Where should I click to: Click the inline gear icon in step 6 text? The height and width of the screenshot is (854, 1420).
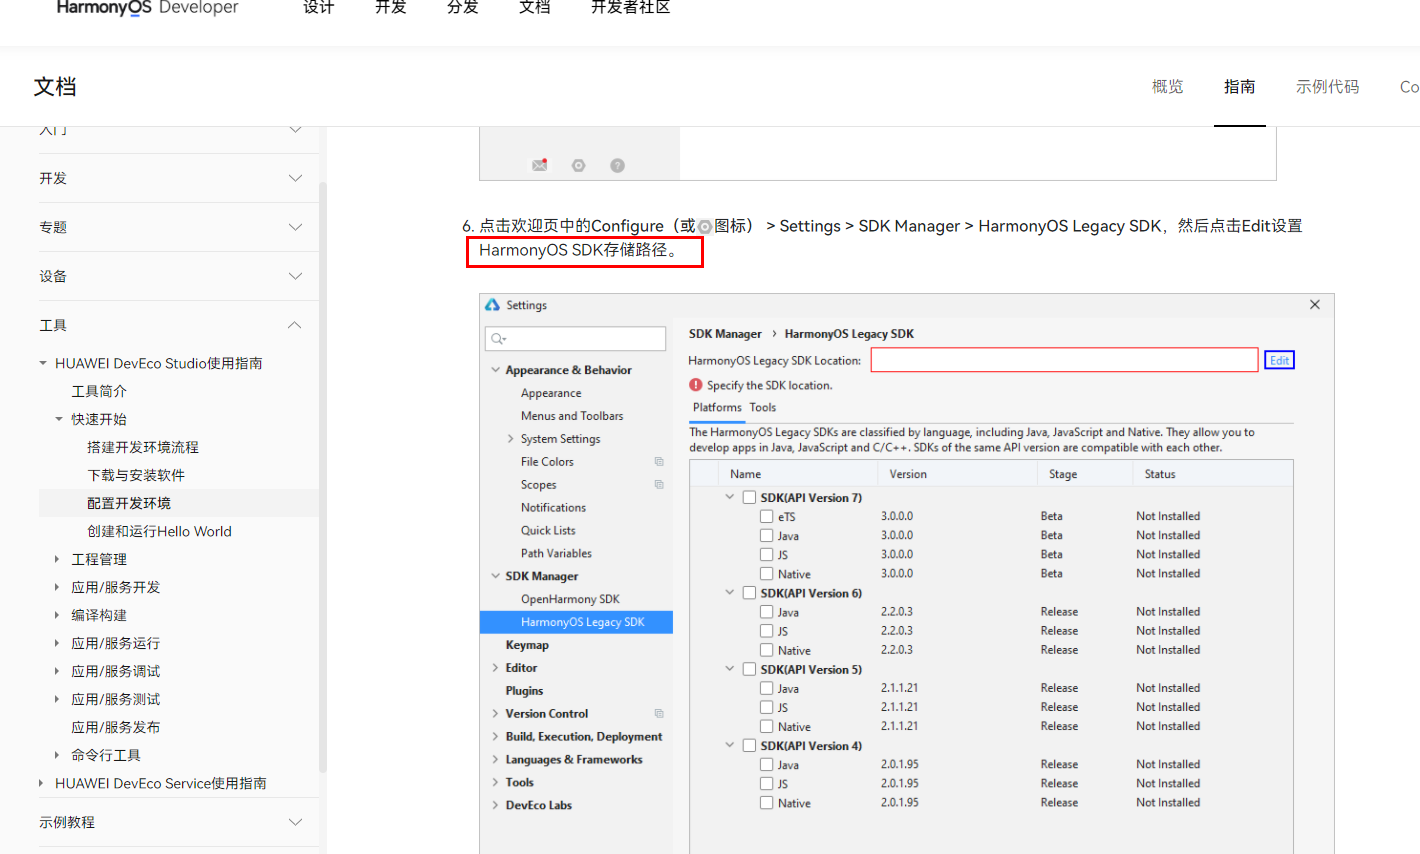pyautogui.click(x=705, y=227)
